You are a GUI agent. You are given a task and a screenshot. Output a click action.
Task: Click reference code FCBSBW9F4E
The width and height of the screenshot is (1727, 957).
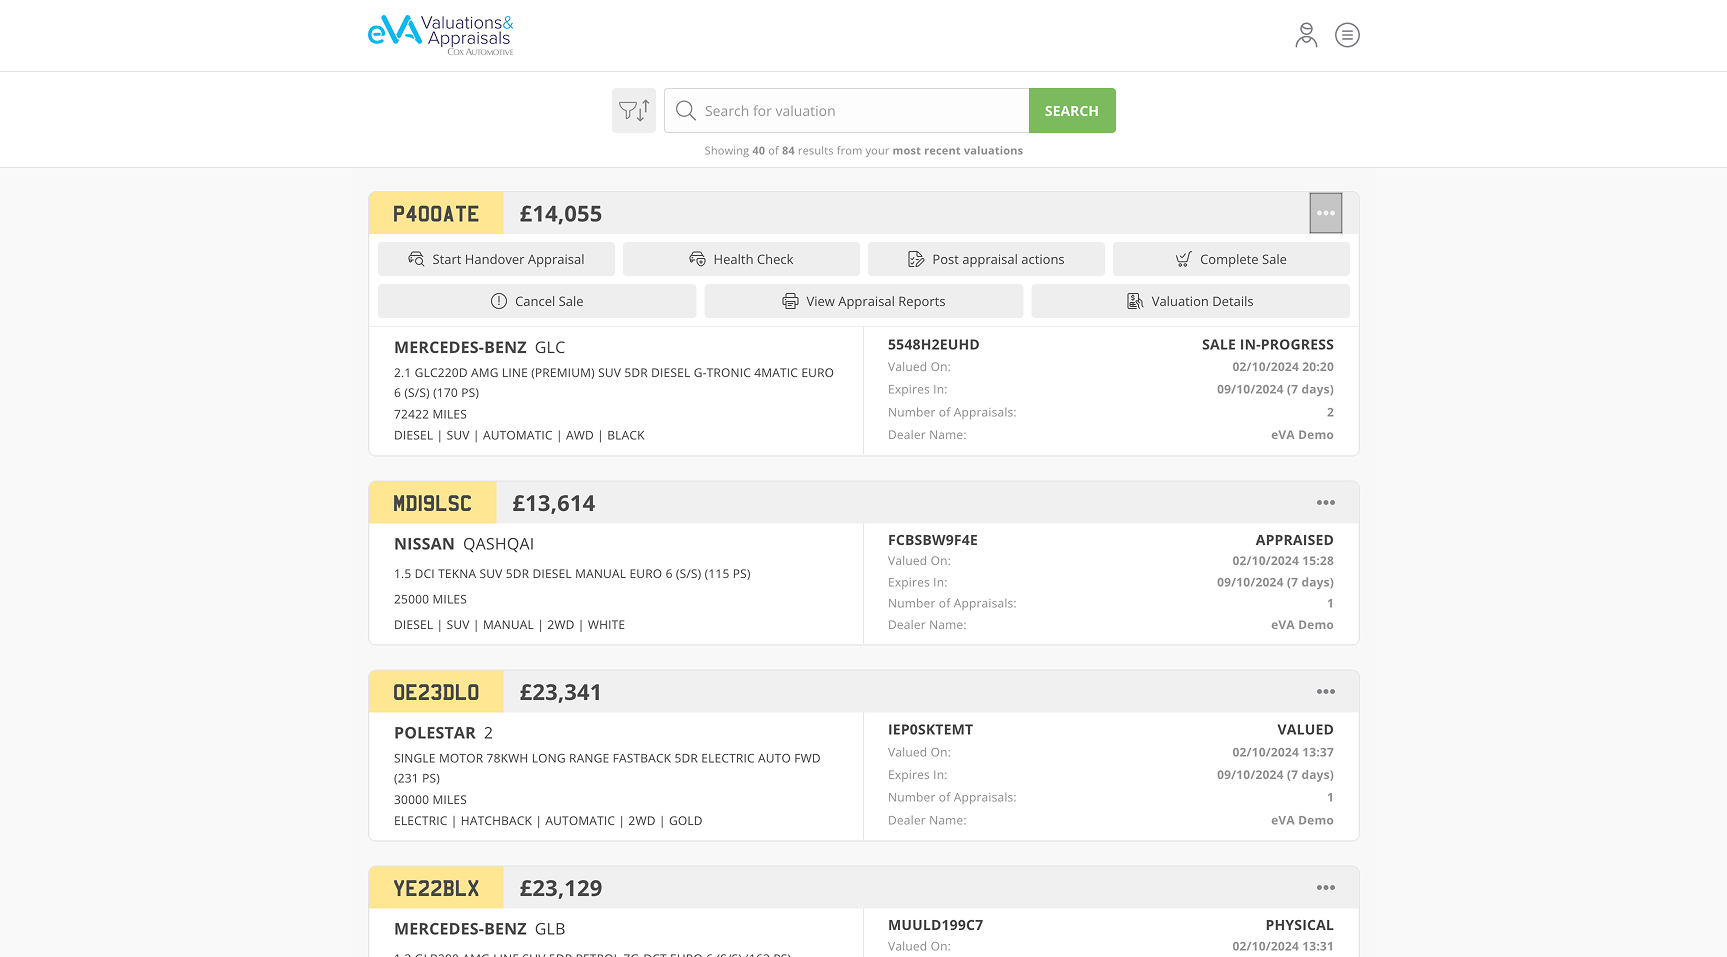coord(933,540)
